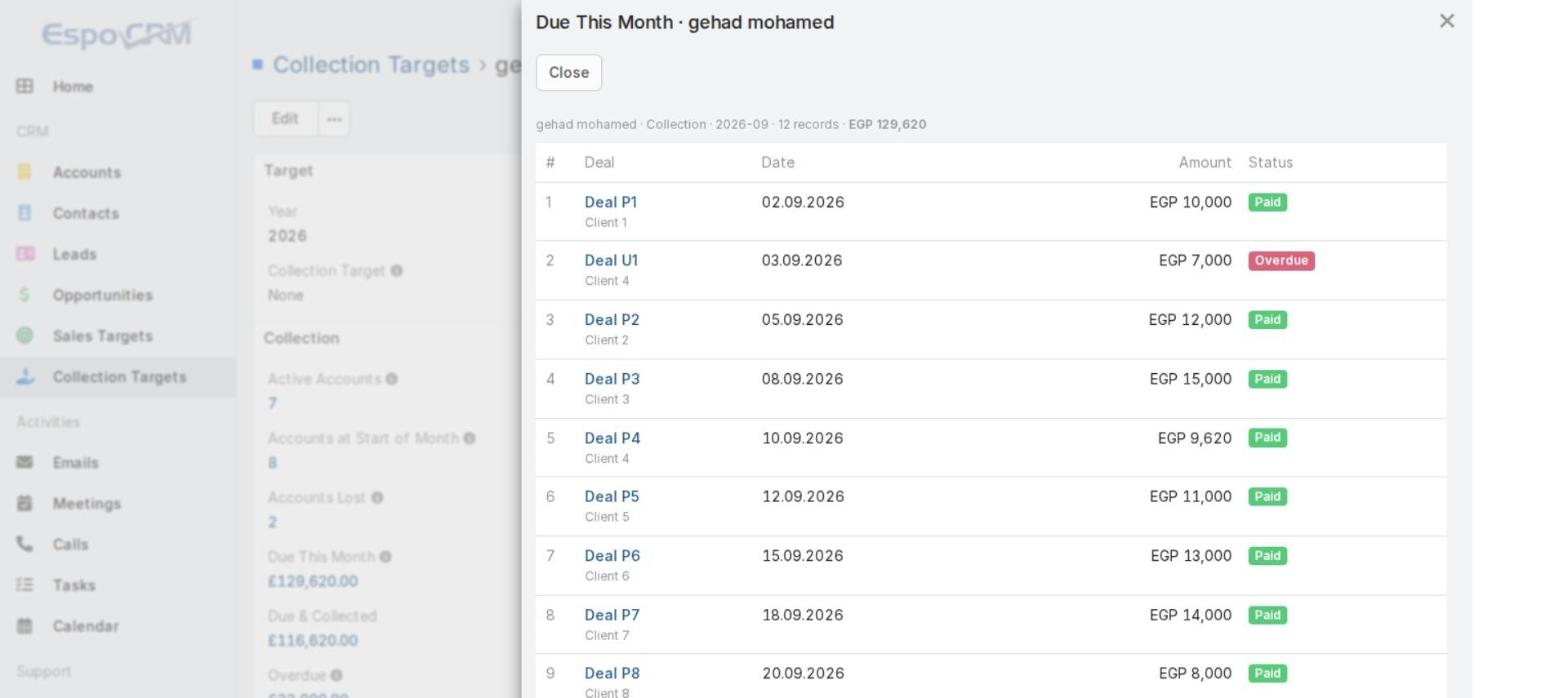Click the Home icon in the sidebar
The image size is (1568, 698).
pos(25,87)
